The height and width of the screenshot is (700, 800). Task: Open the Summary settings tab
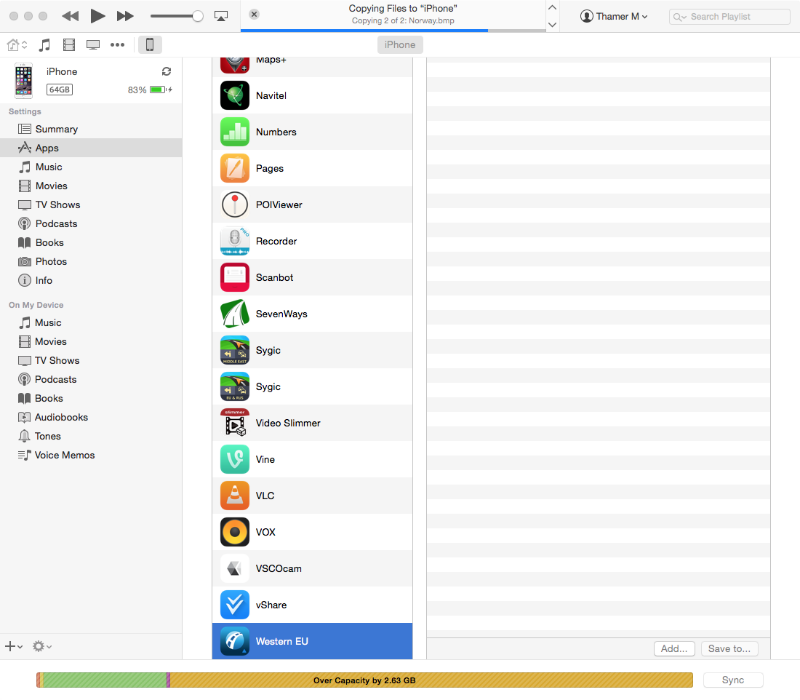91,129
